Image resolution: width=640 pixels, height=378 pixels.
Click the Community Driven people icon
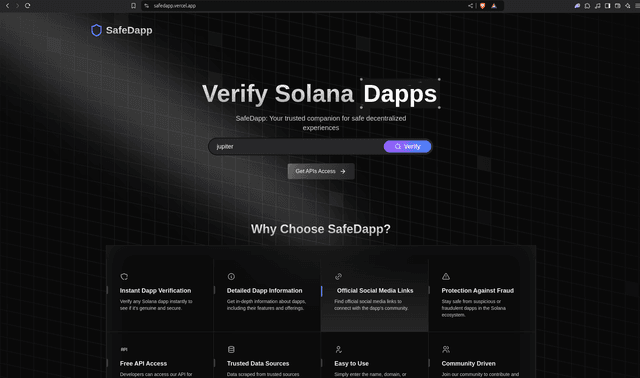446,349
